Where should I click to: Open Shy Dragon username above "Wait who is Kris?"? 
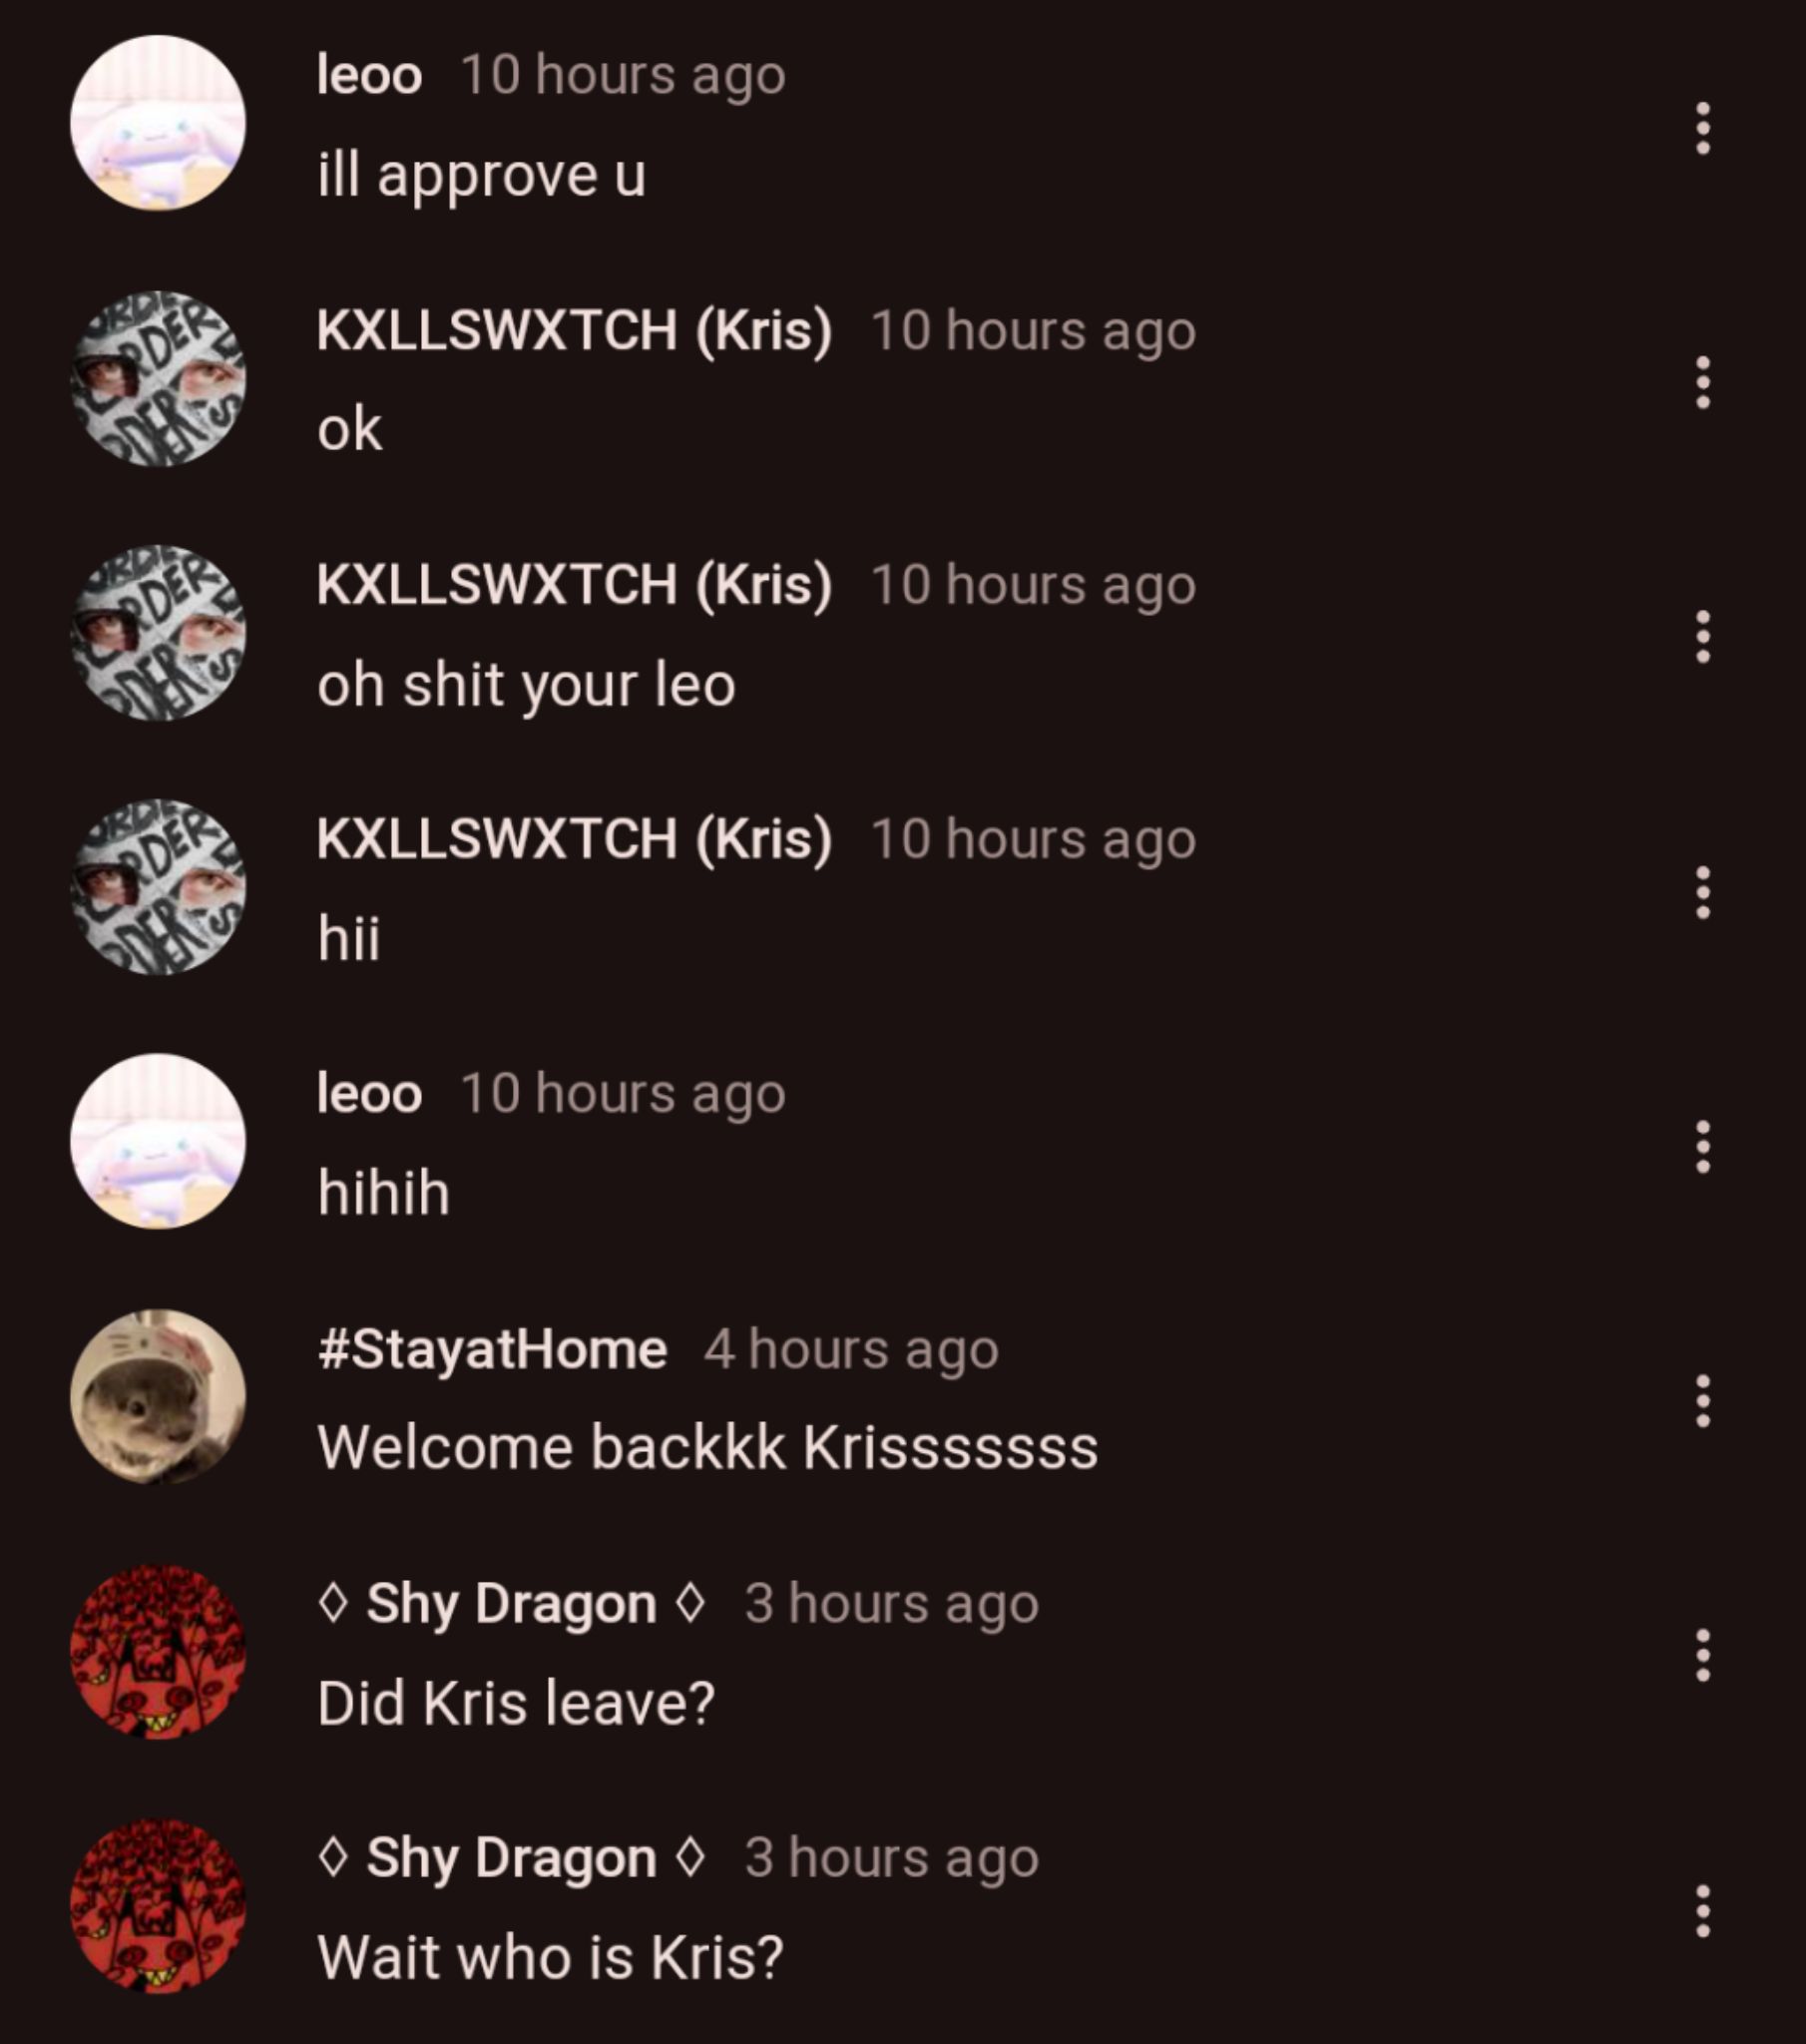[x=510, y=1858]
